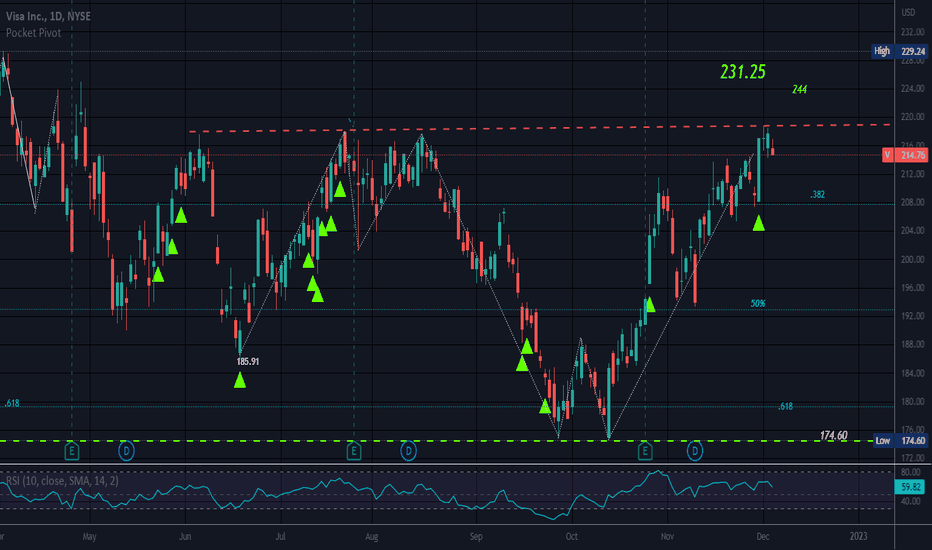Click the 2023 label on the time axis
This screenshot has height=550, width=932.
858,536
